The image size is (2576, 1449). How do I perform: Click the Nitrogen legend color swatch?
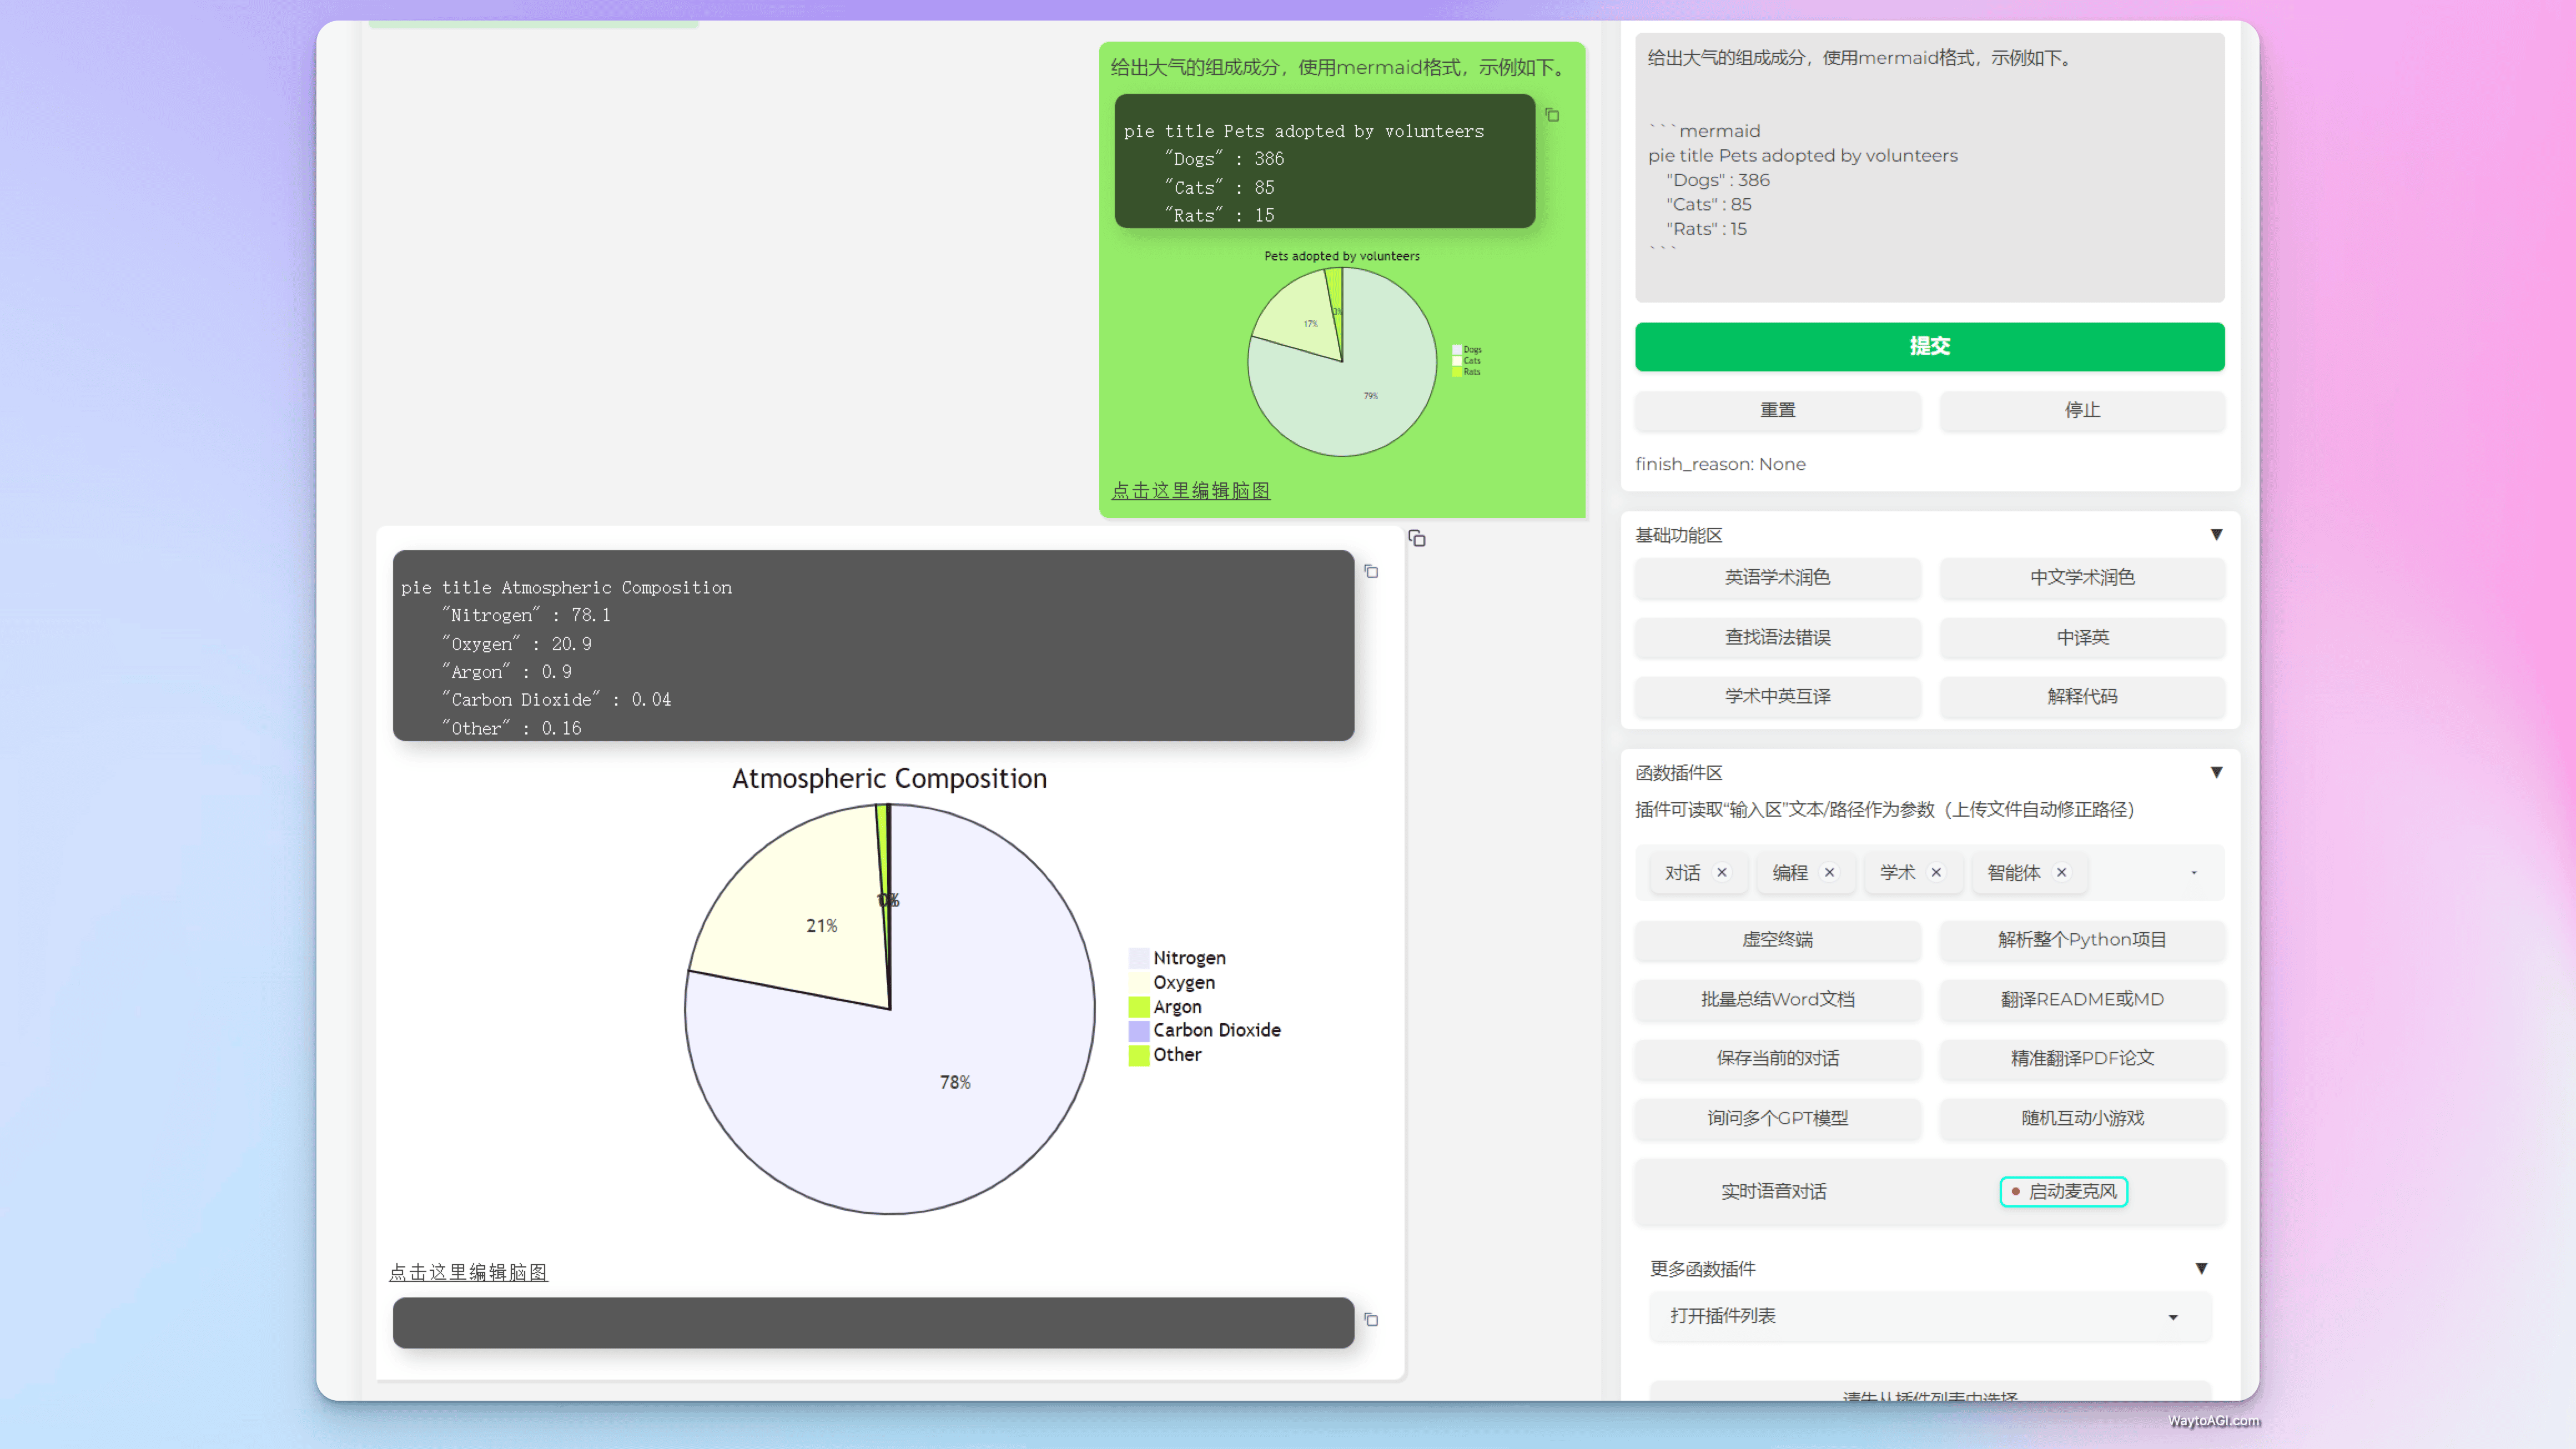(1138, 958)
